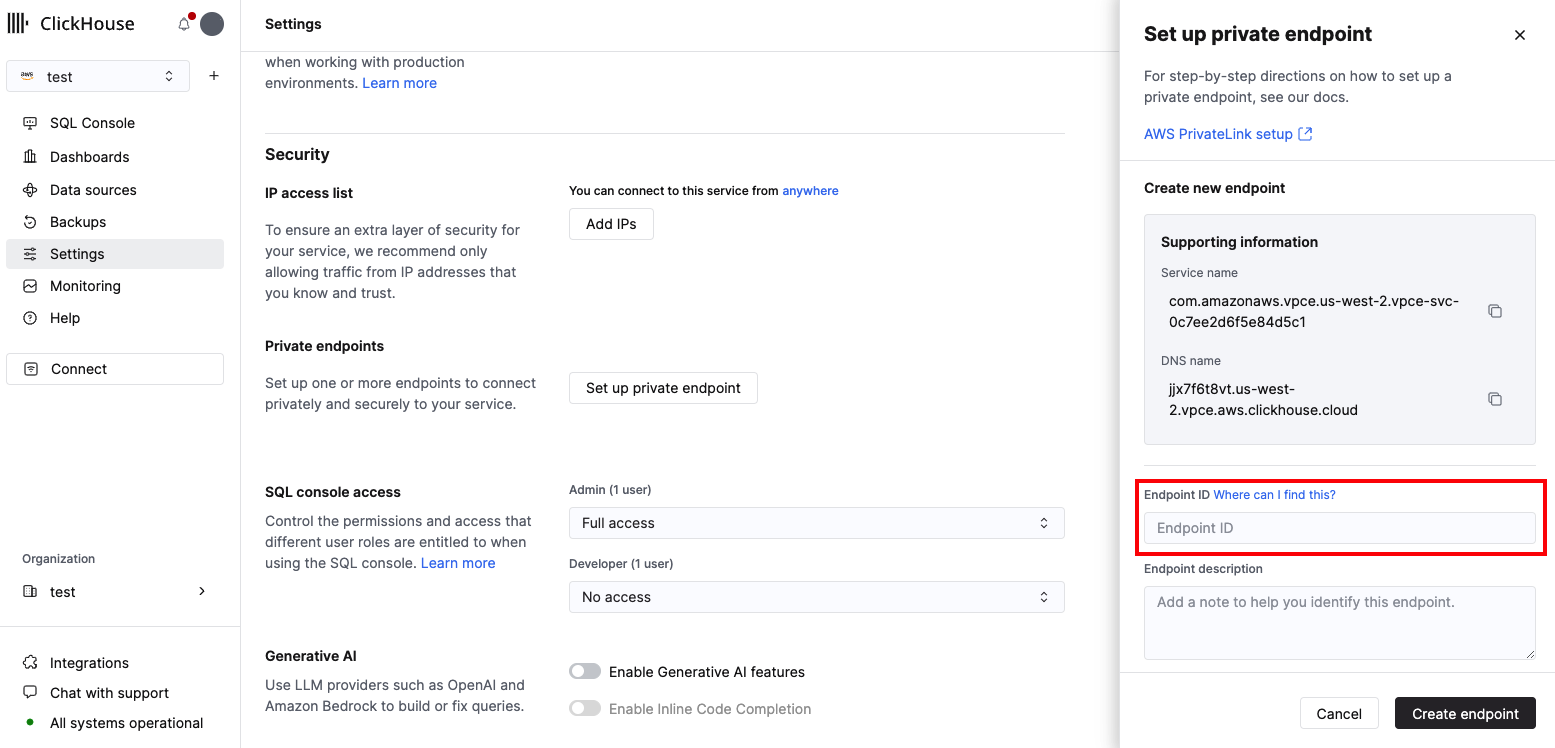Viewport: 1555px width, 748px height.
Task: Change Admin access from Full access
Action: (816, 522)
